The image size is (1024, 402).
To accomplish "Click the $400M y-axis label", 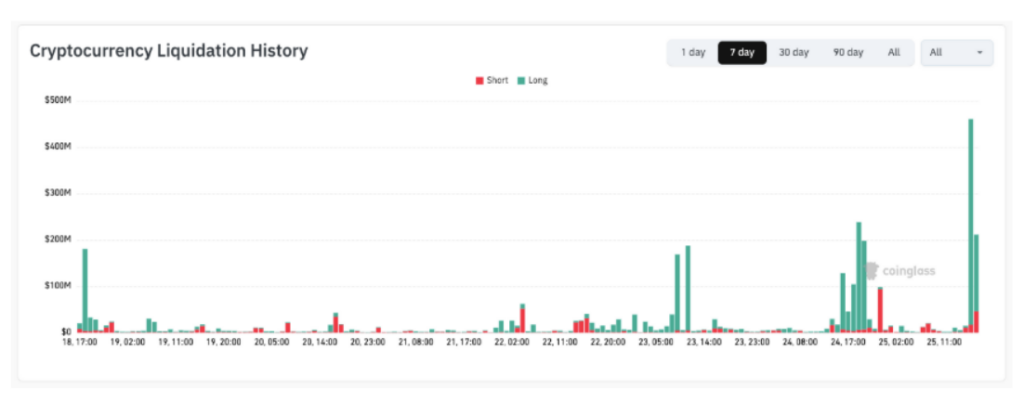I will click(58, 147).
